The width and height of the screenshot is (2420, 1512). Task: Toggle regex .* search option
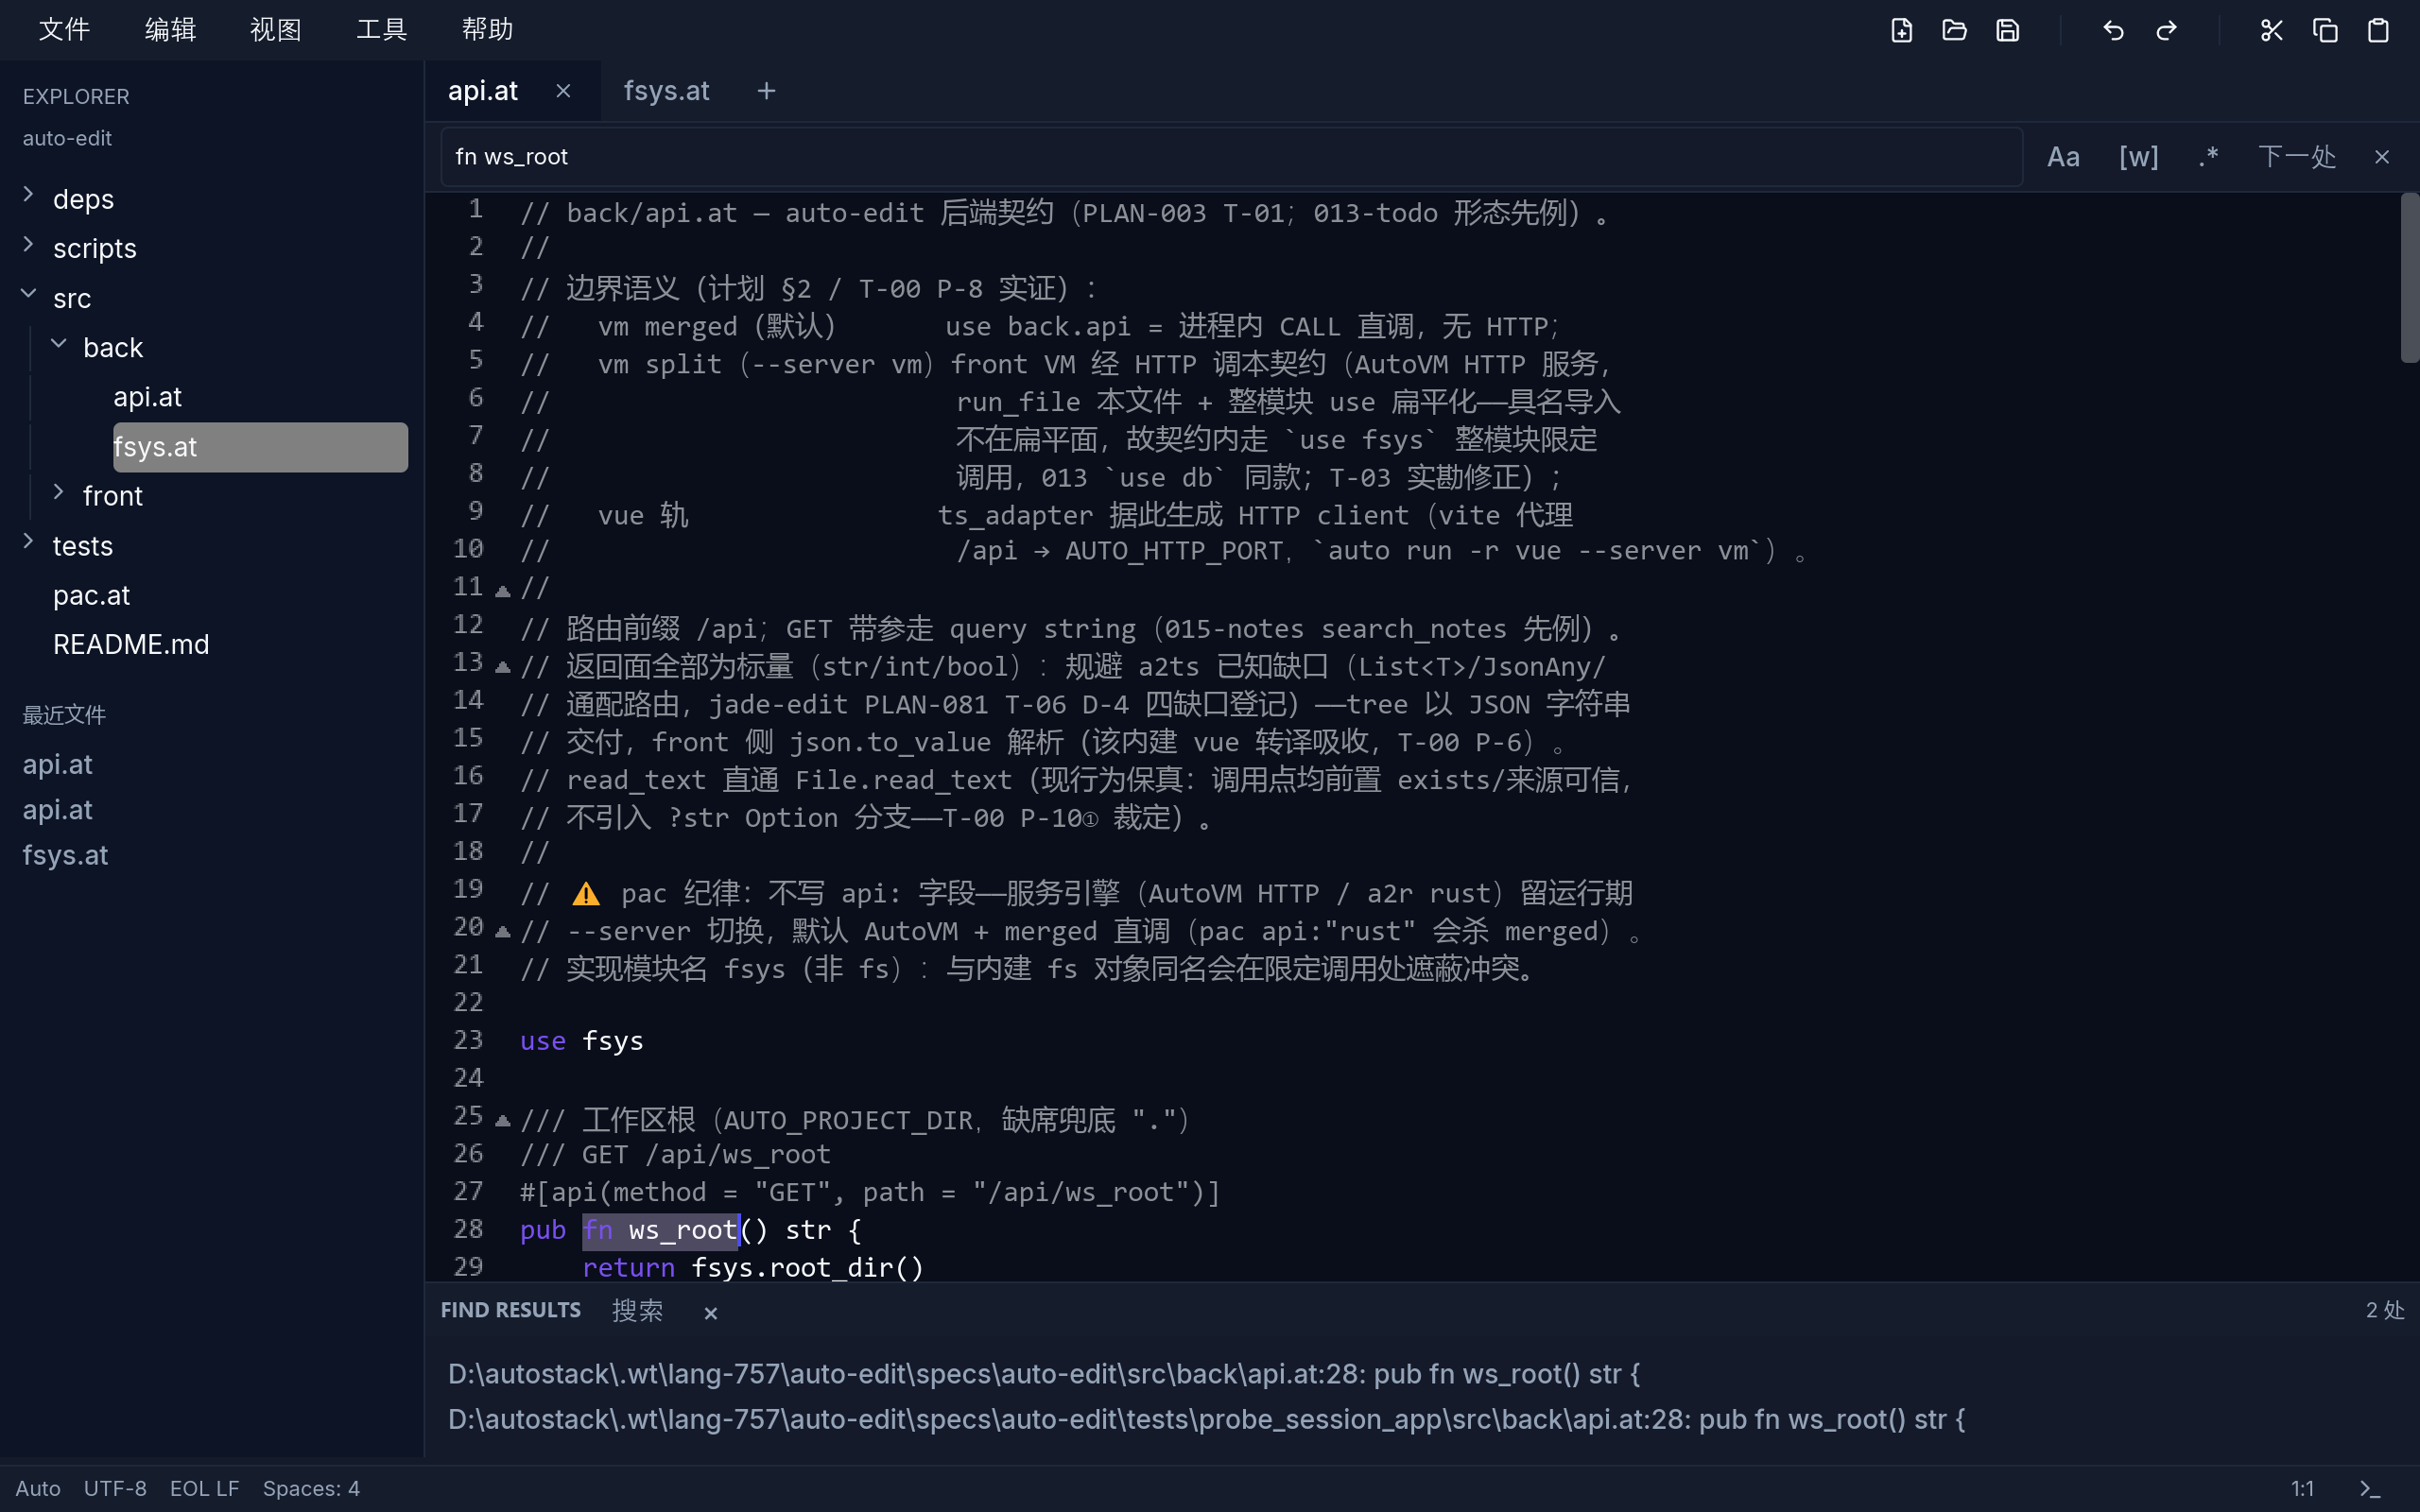2208,157
